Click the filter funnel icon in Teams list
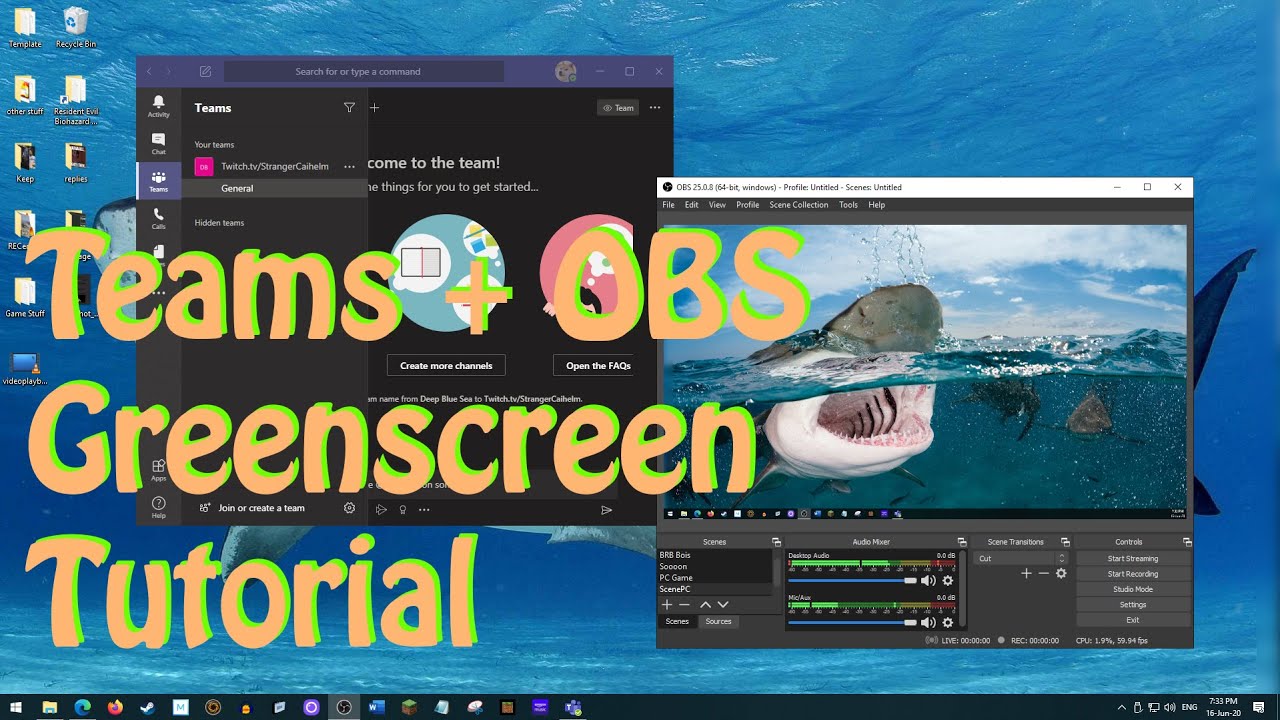Screen dimensions: 1280x720 (349, 108)
